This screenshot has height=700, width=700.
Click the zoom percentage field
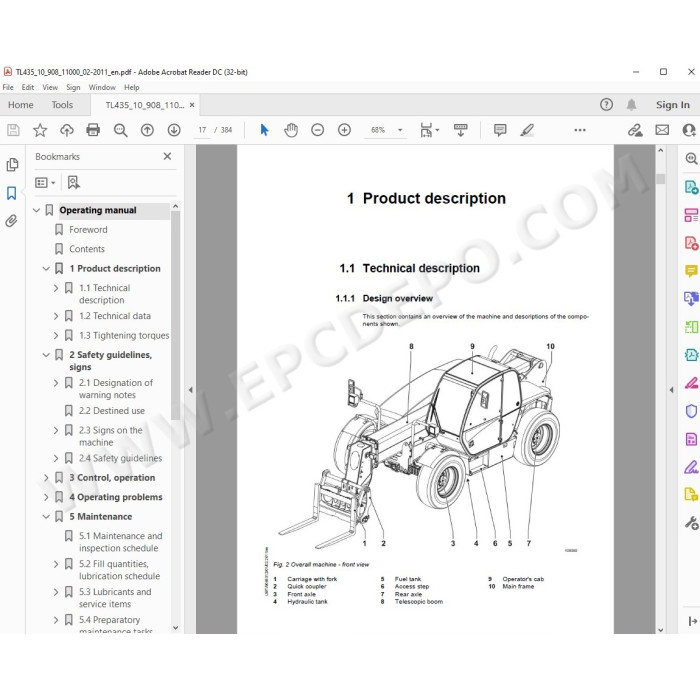pos(378,130)
